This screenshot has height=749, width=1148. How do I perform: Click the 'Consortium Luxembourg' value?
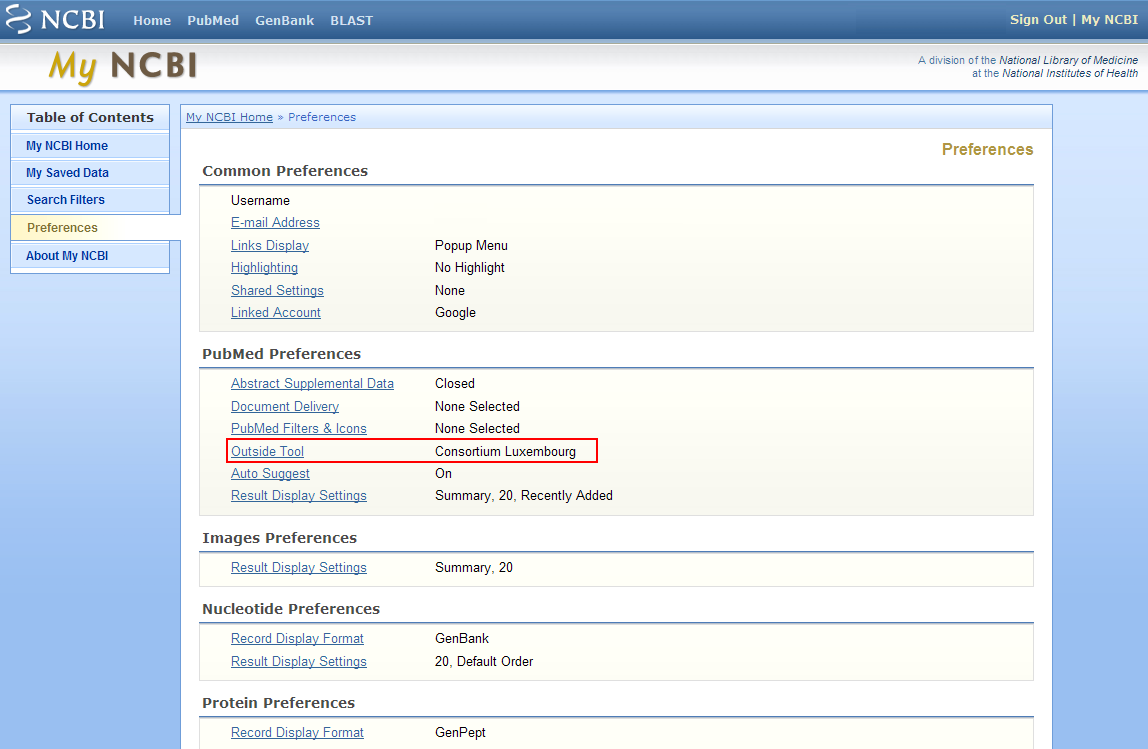point(505,452)
